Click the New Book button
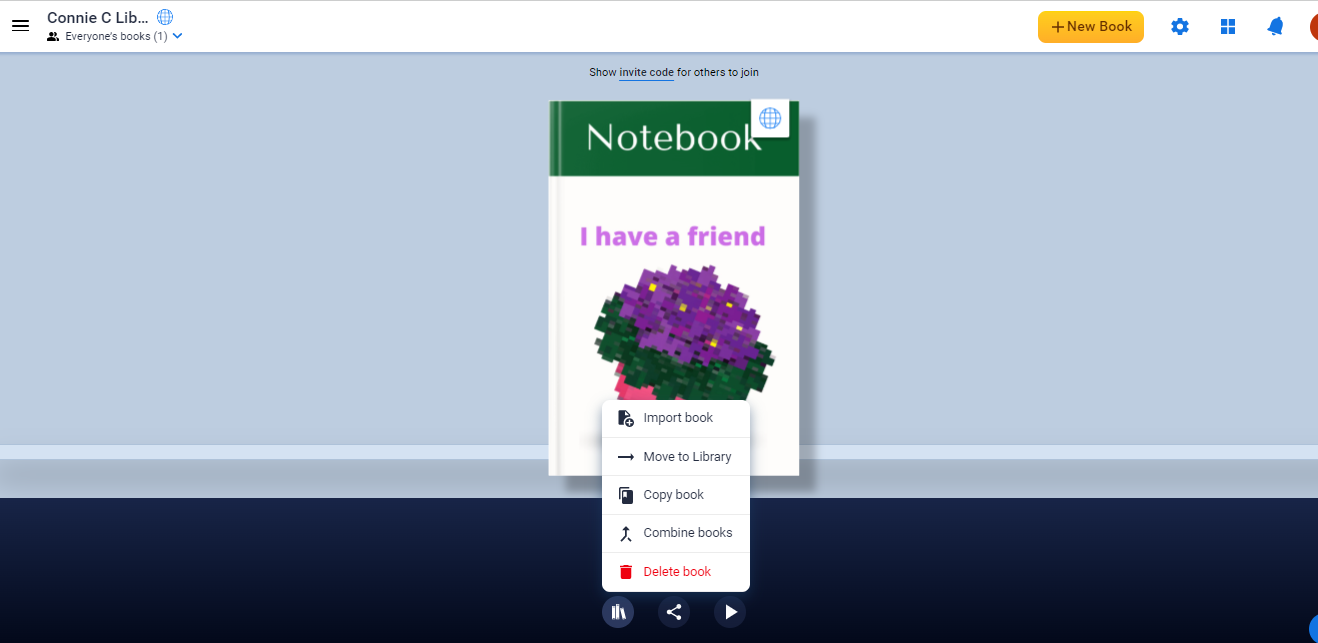This screenshot has width=1318, height=643. click(x=1090, y=27)
